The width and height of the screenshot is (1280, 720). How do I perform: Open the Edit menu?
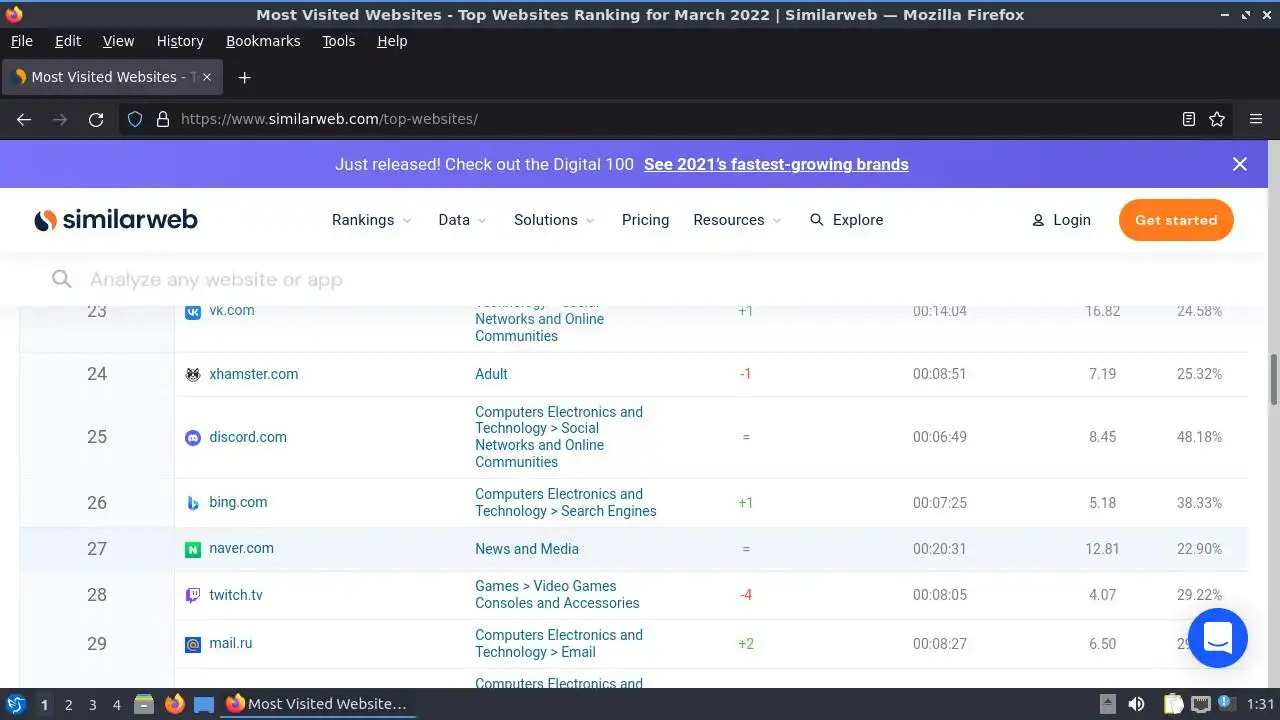tap(68, 41)
